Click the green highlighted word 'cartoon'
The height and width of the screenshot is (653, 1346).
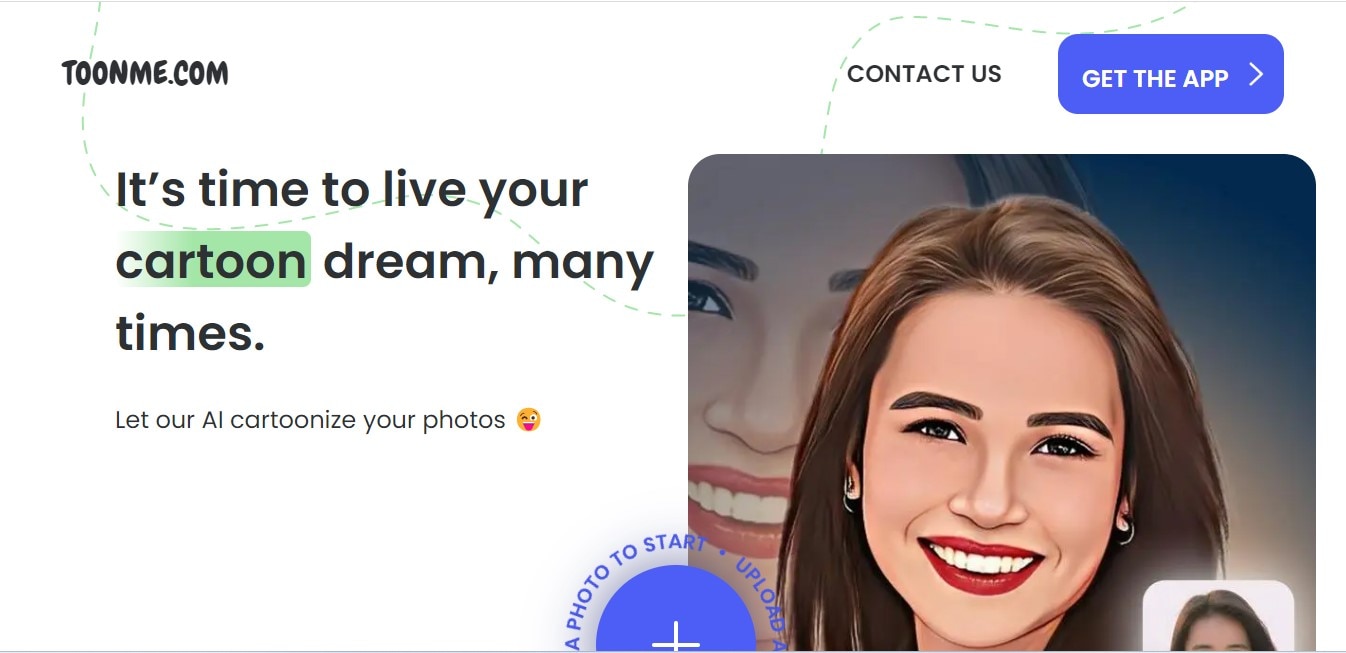pyautogui.click(x=212, y=260)
